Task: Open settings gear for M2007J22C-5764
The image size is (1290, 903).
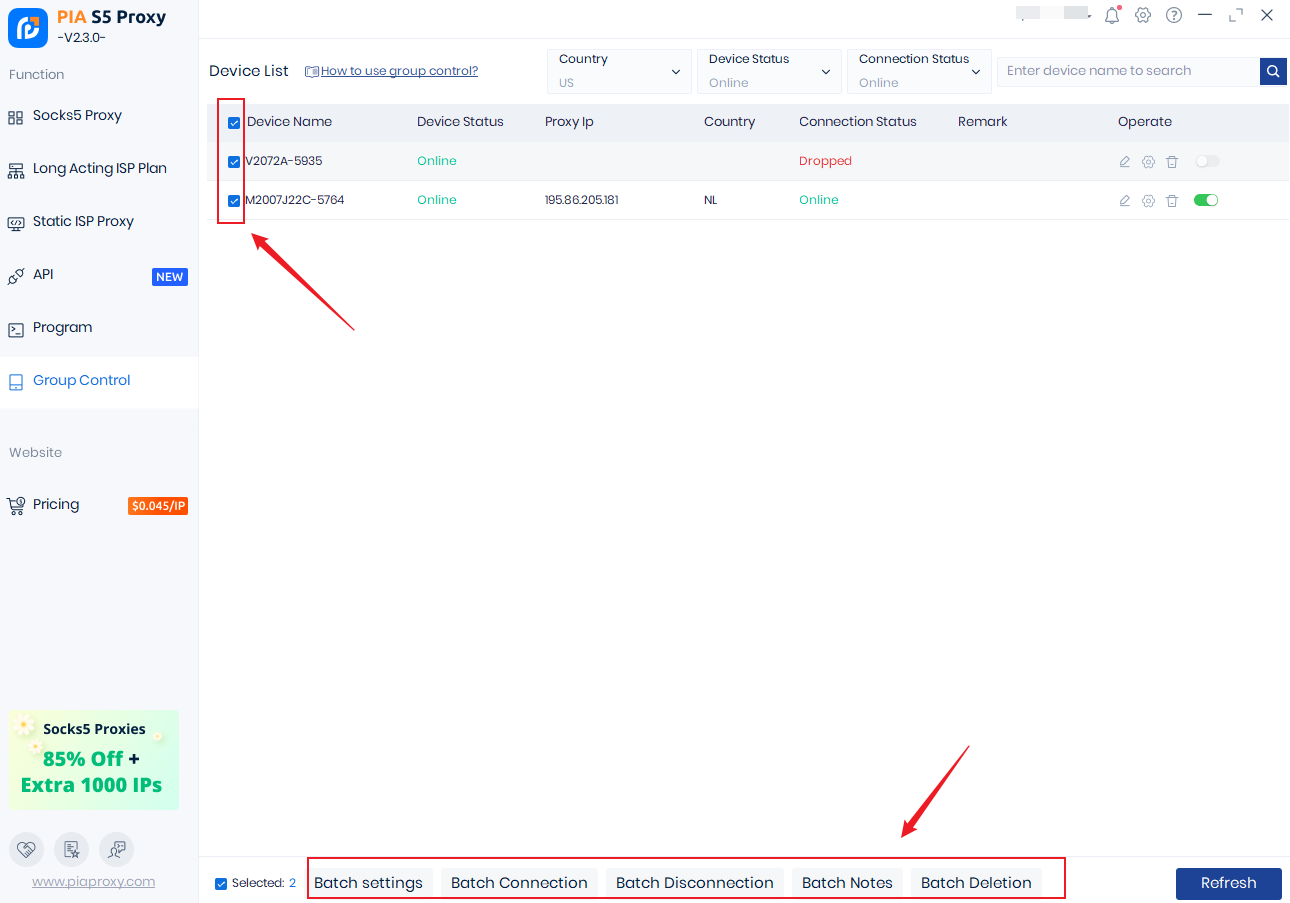Action: pos(1148,201)
